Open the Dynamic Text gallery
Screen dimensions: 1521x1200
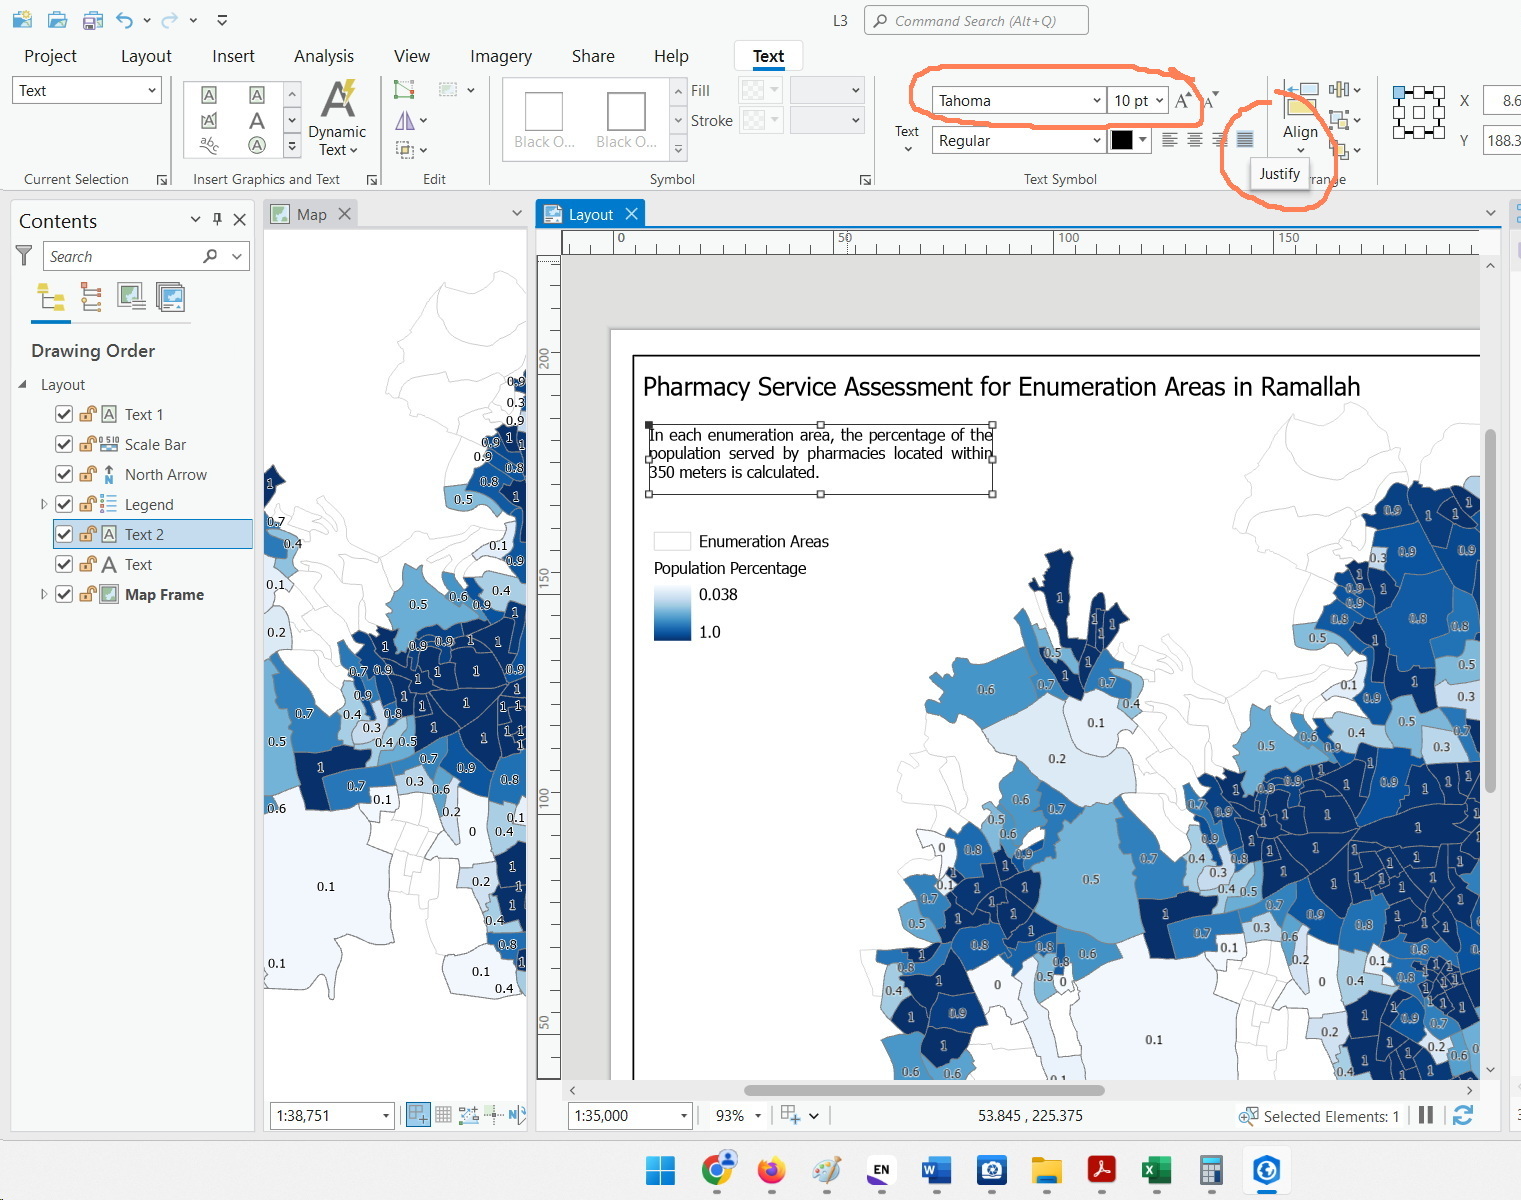336,118
